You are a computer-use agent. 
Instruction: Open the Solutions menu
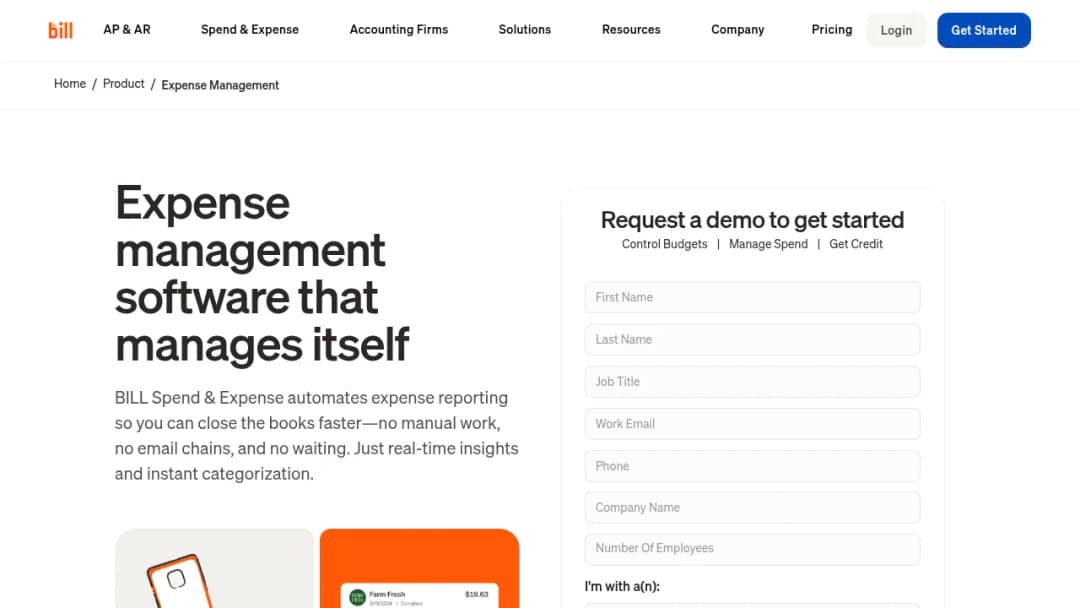point(525,30)
